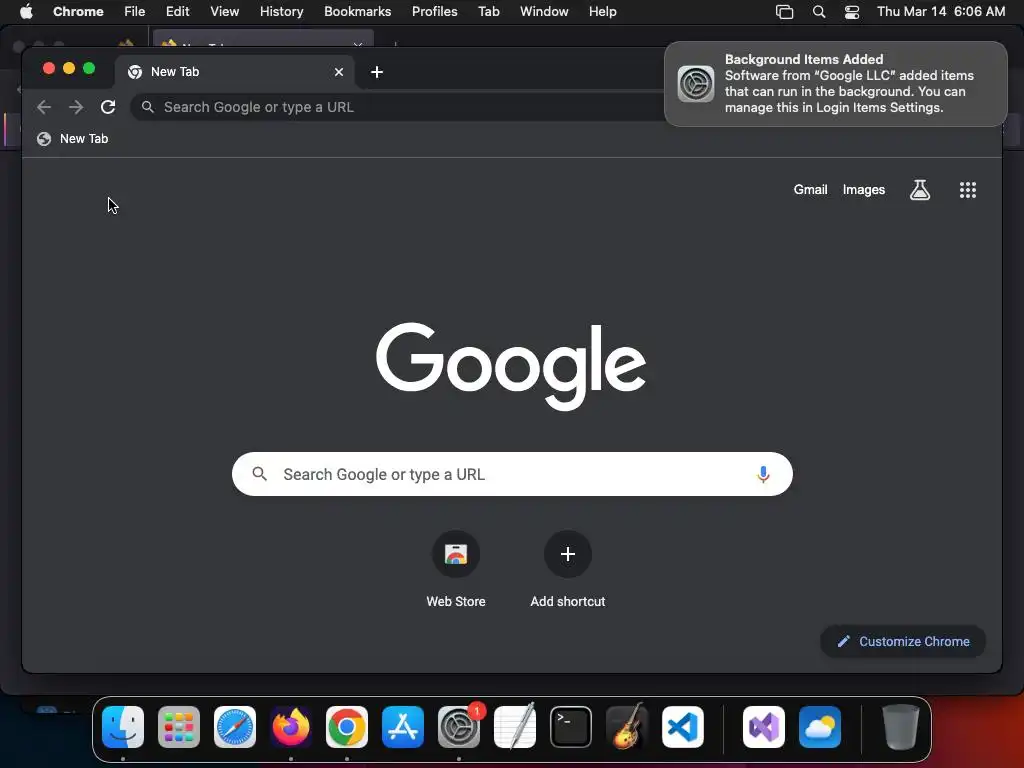The height and width of the screenshot is (768, 1024).
Task: Open the Web Store shortcut
Action: [x=456, y=569]
